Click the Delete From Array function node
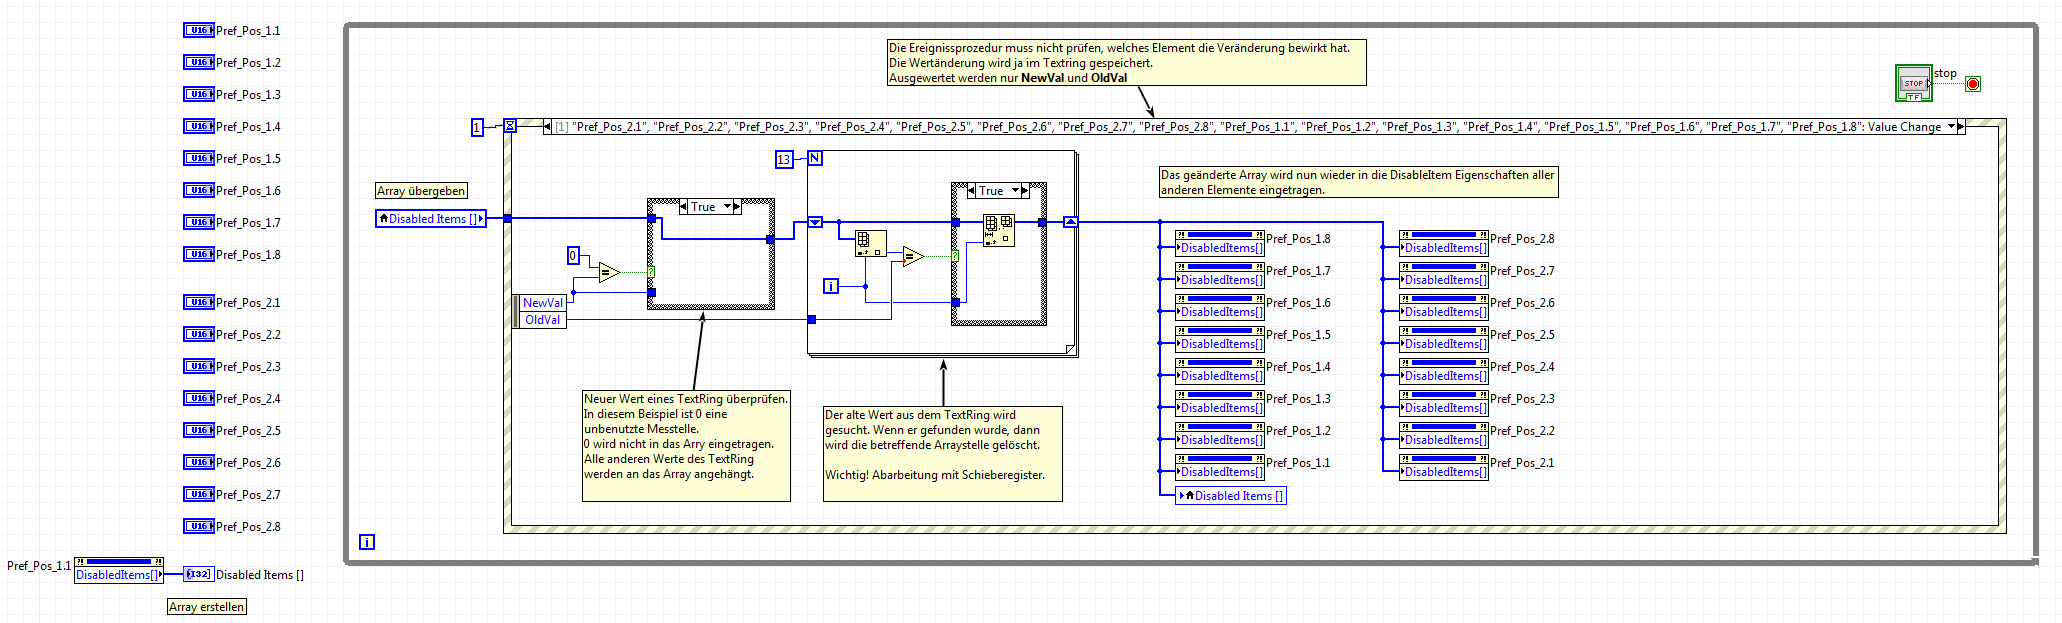This screenshot has width=2062, height=623. [x=999, y=230]
